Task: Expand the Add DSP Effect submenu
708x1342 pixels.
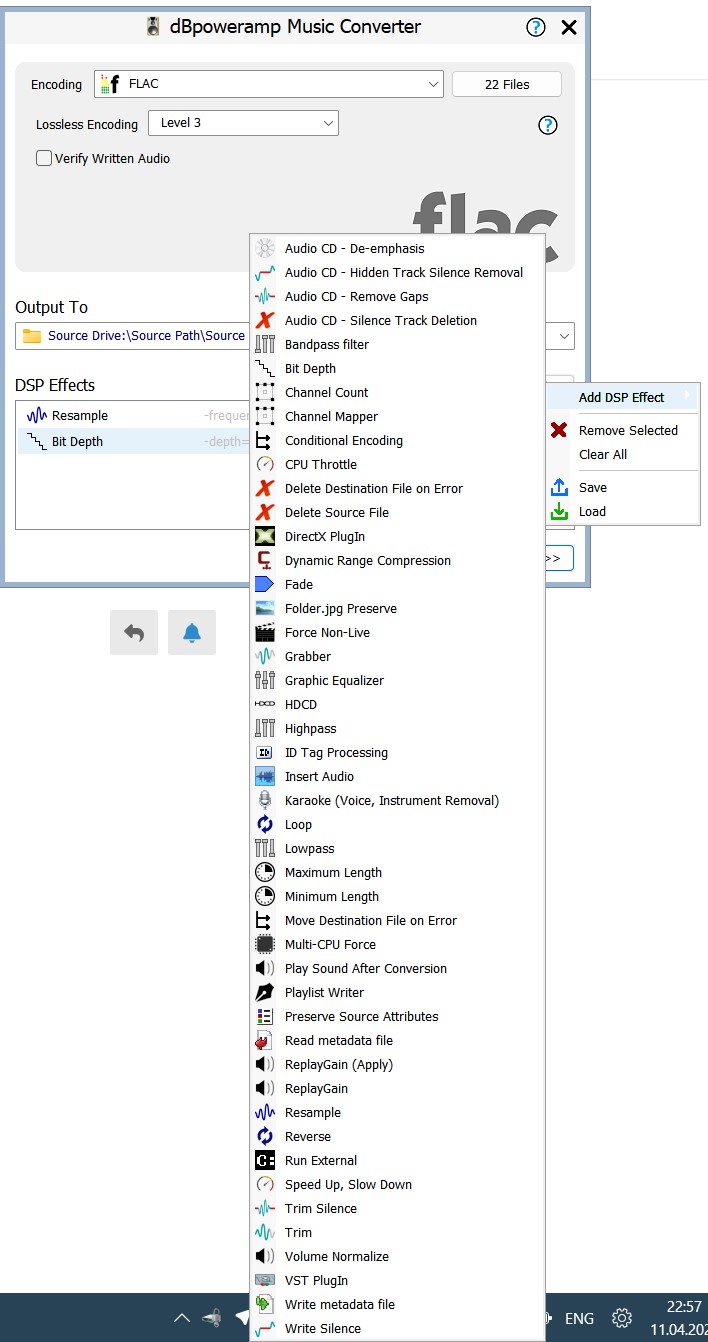Action: pos(622,397)
